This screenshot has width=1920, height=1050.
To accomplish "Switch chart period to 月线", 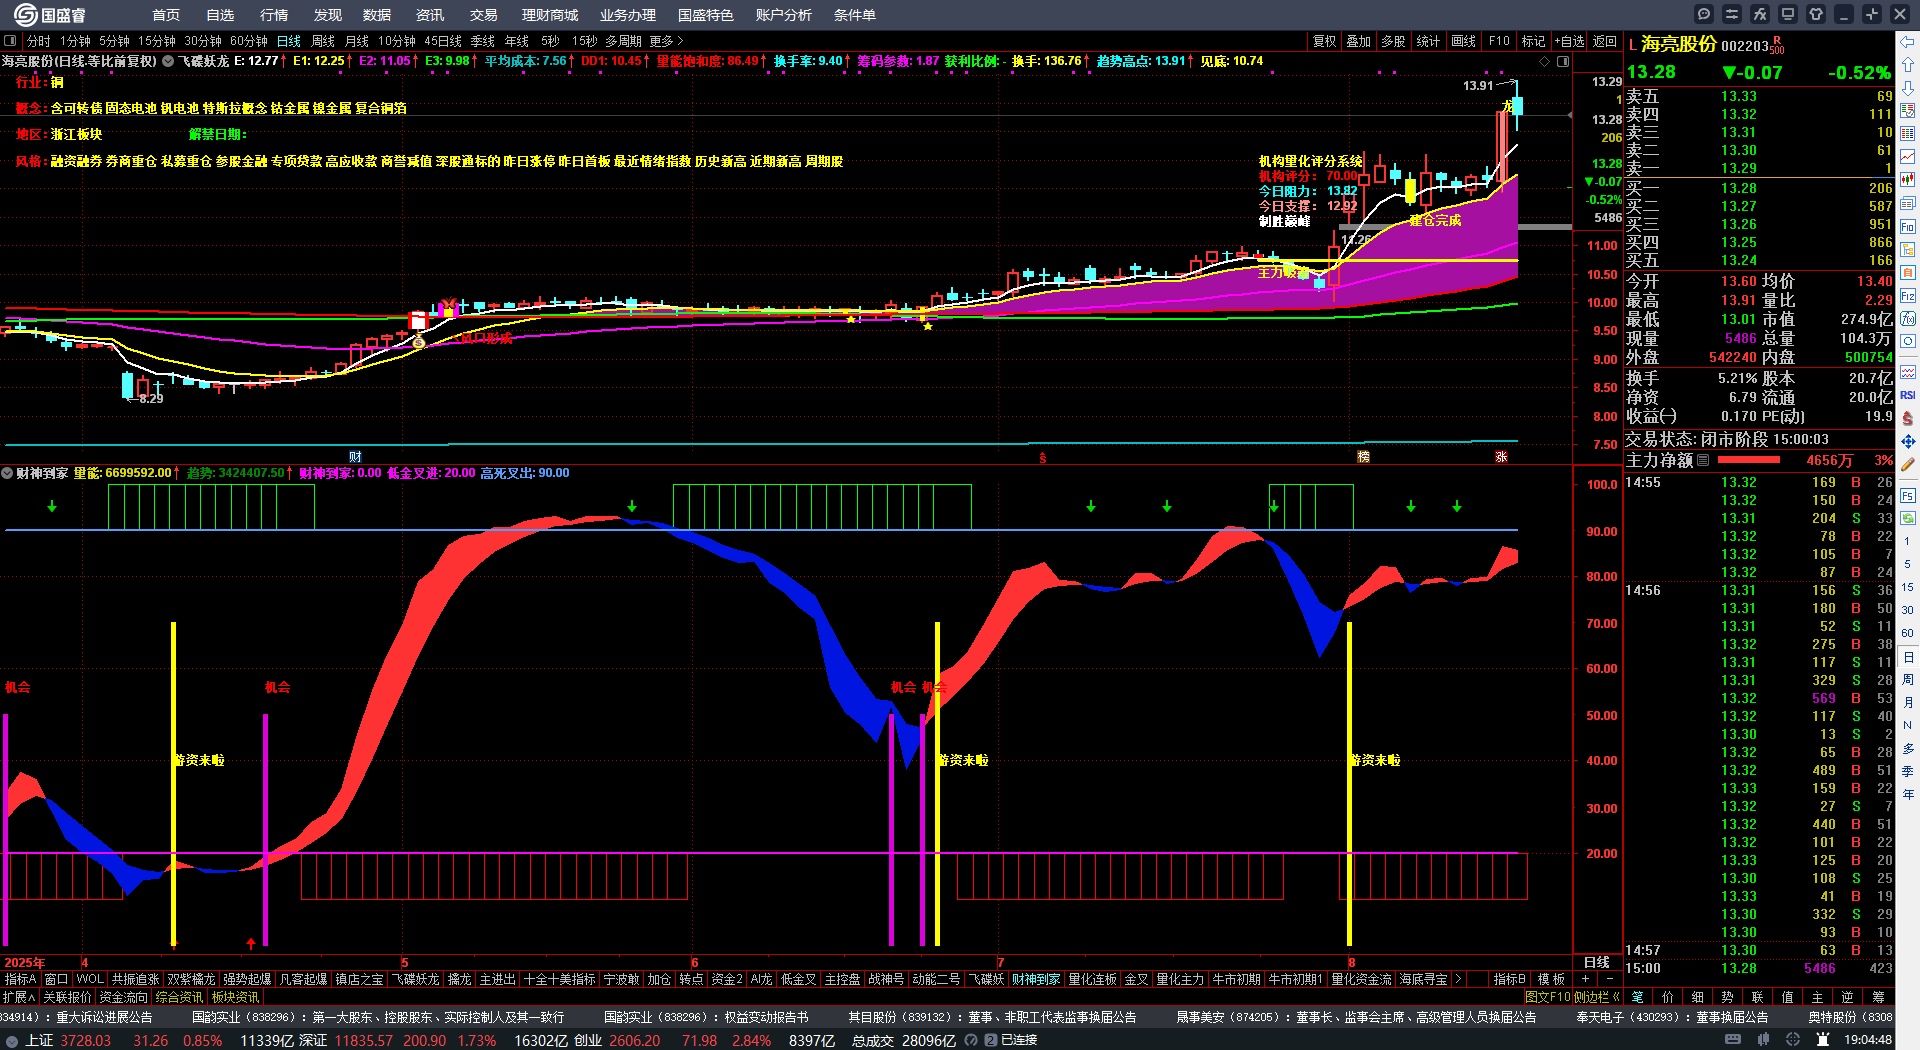I will [x=357, y=41].
